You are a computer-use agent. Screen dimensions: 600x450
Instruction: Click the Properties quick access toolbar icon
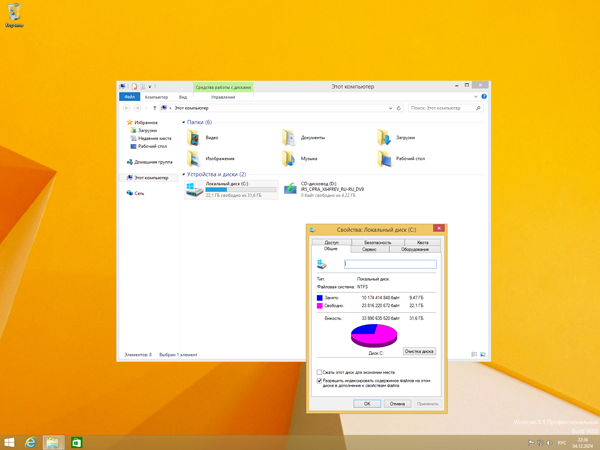pyautogui.click(x=134, y=87)
